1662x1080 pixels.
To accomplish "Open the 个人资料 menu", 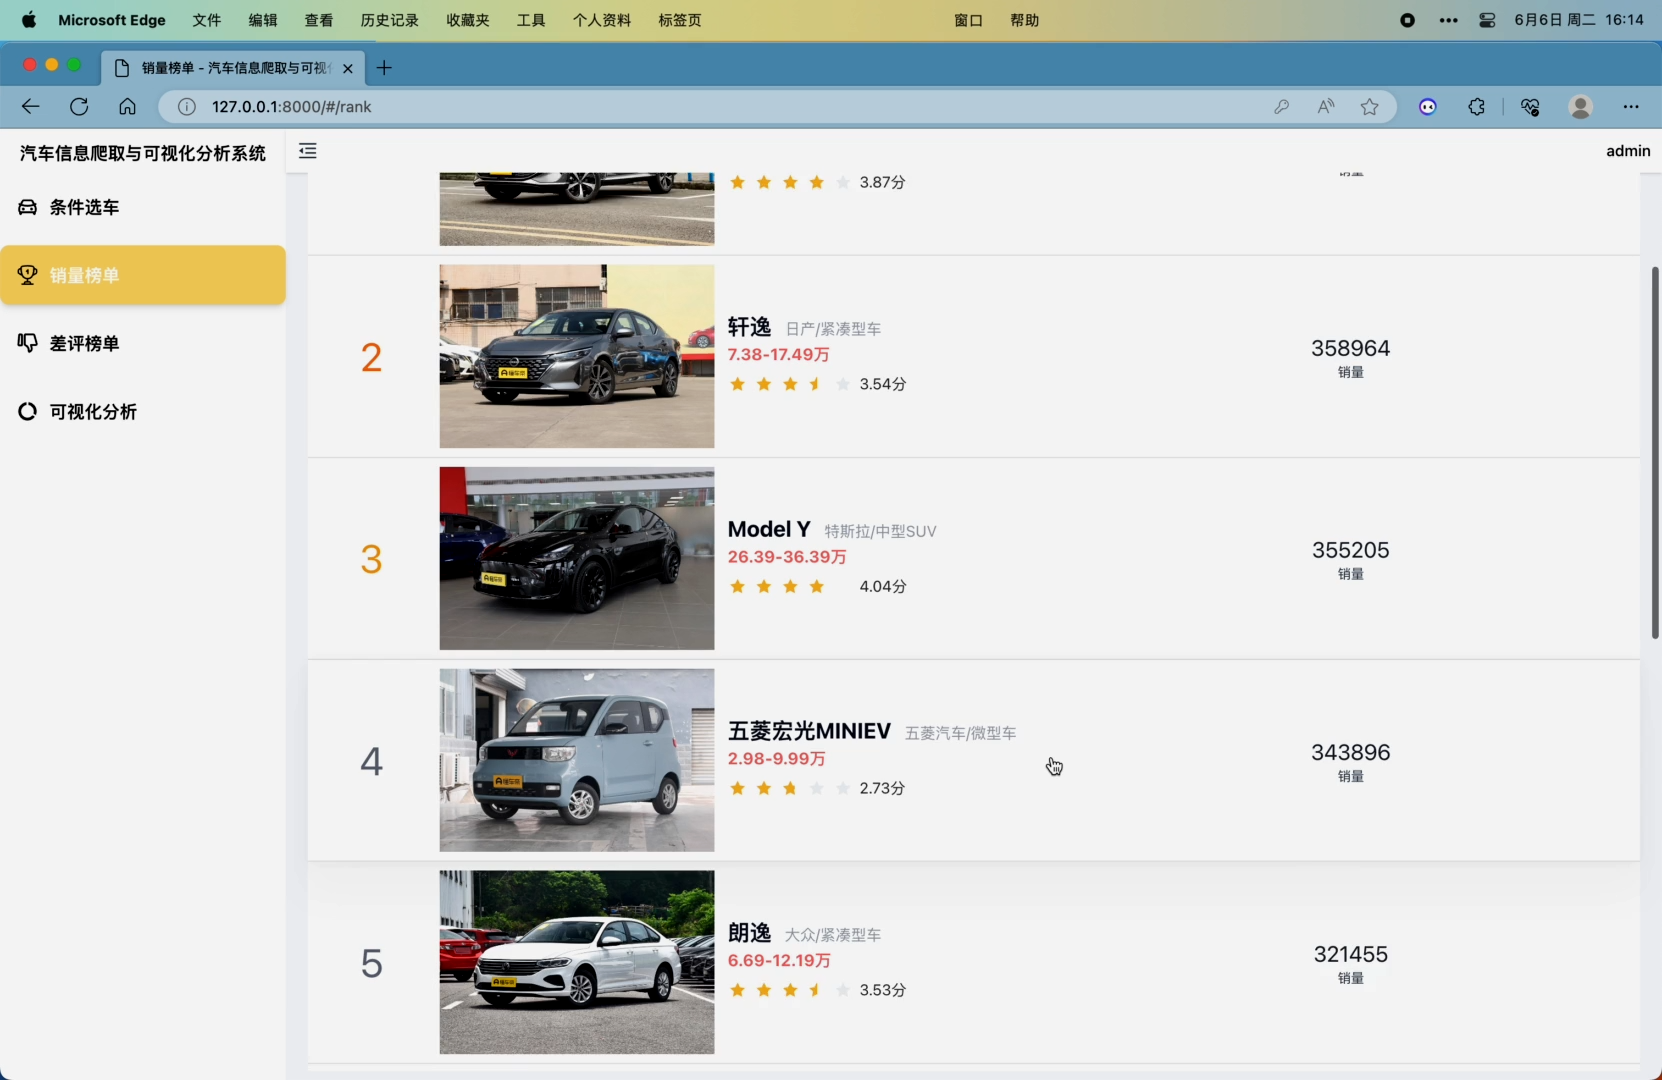I will click(x=602, y=20).
